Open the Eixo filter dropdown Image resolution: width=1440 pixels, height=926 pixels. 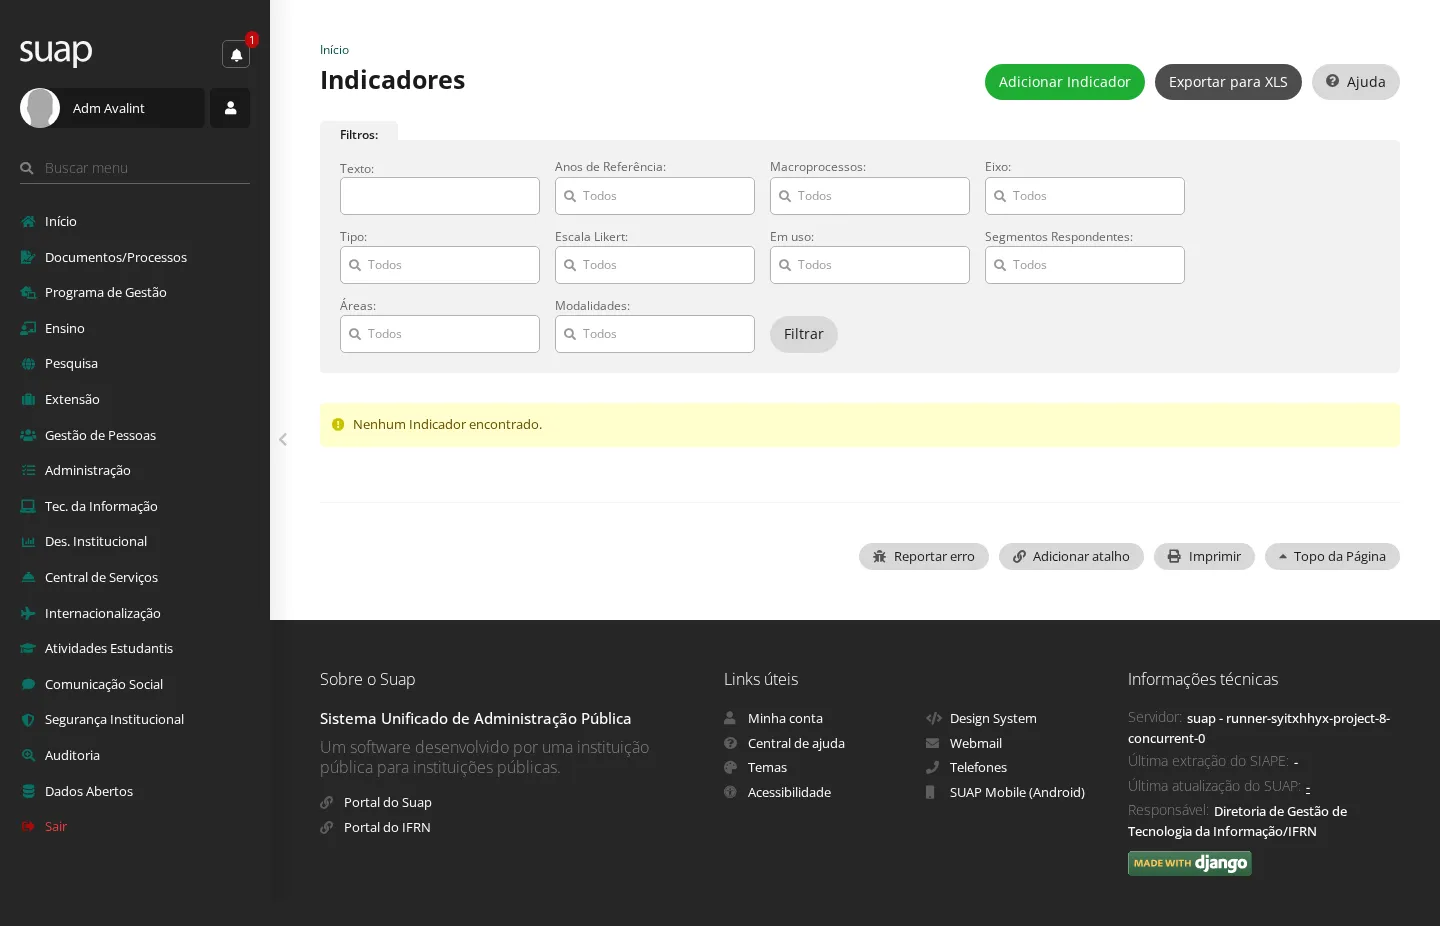pos(1085,196)
